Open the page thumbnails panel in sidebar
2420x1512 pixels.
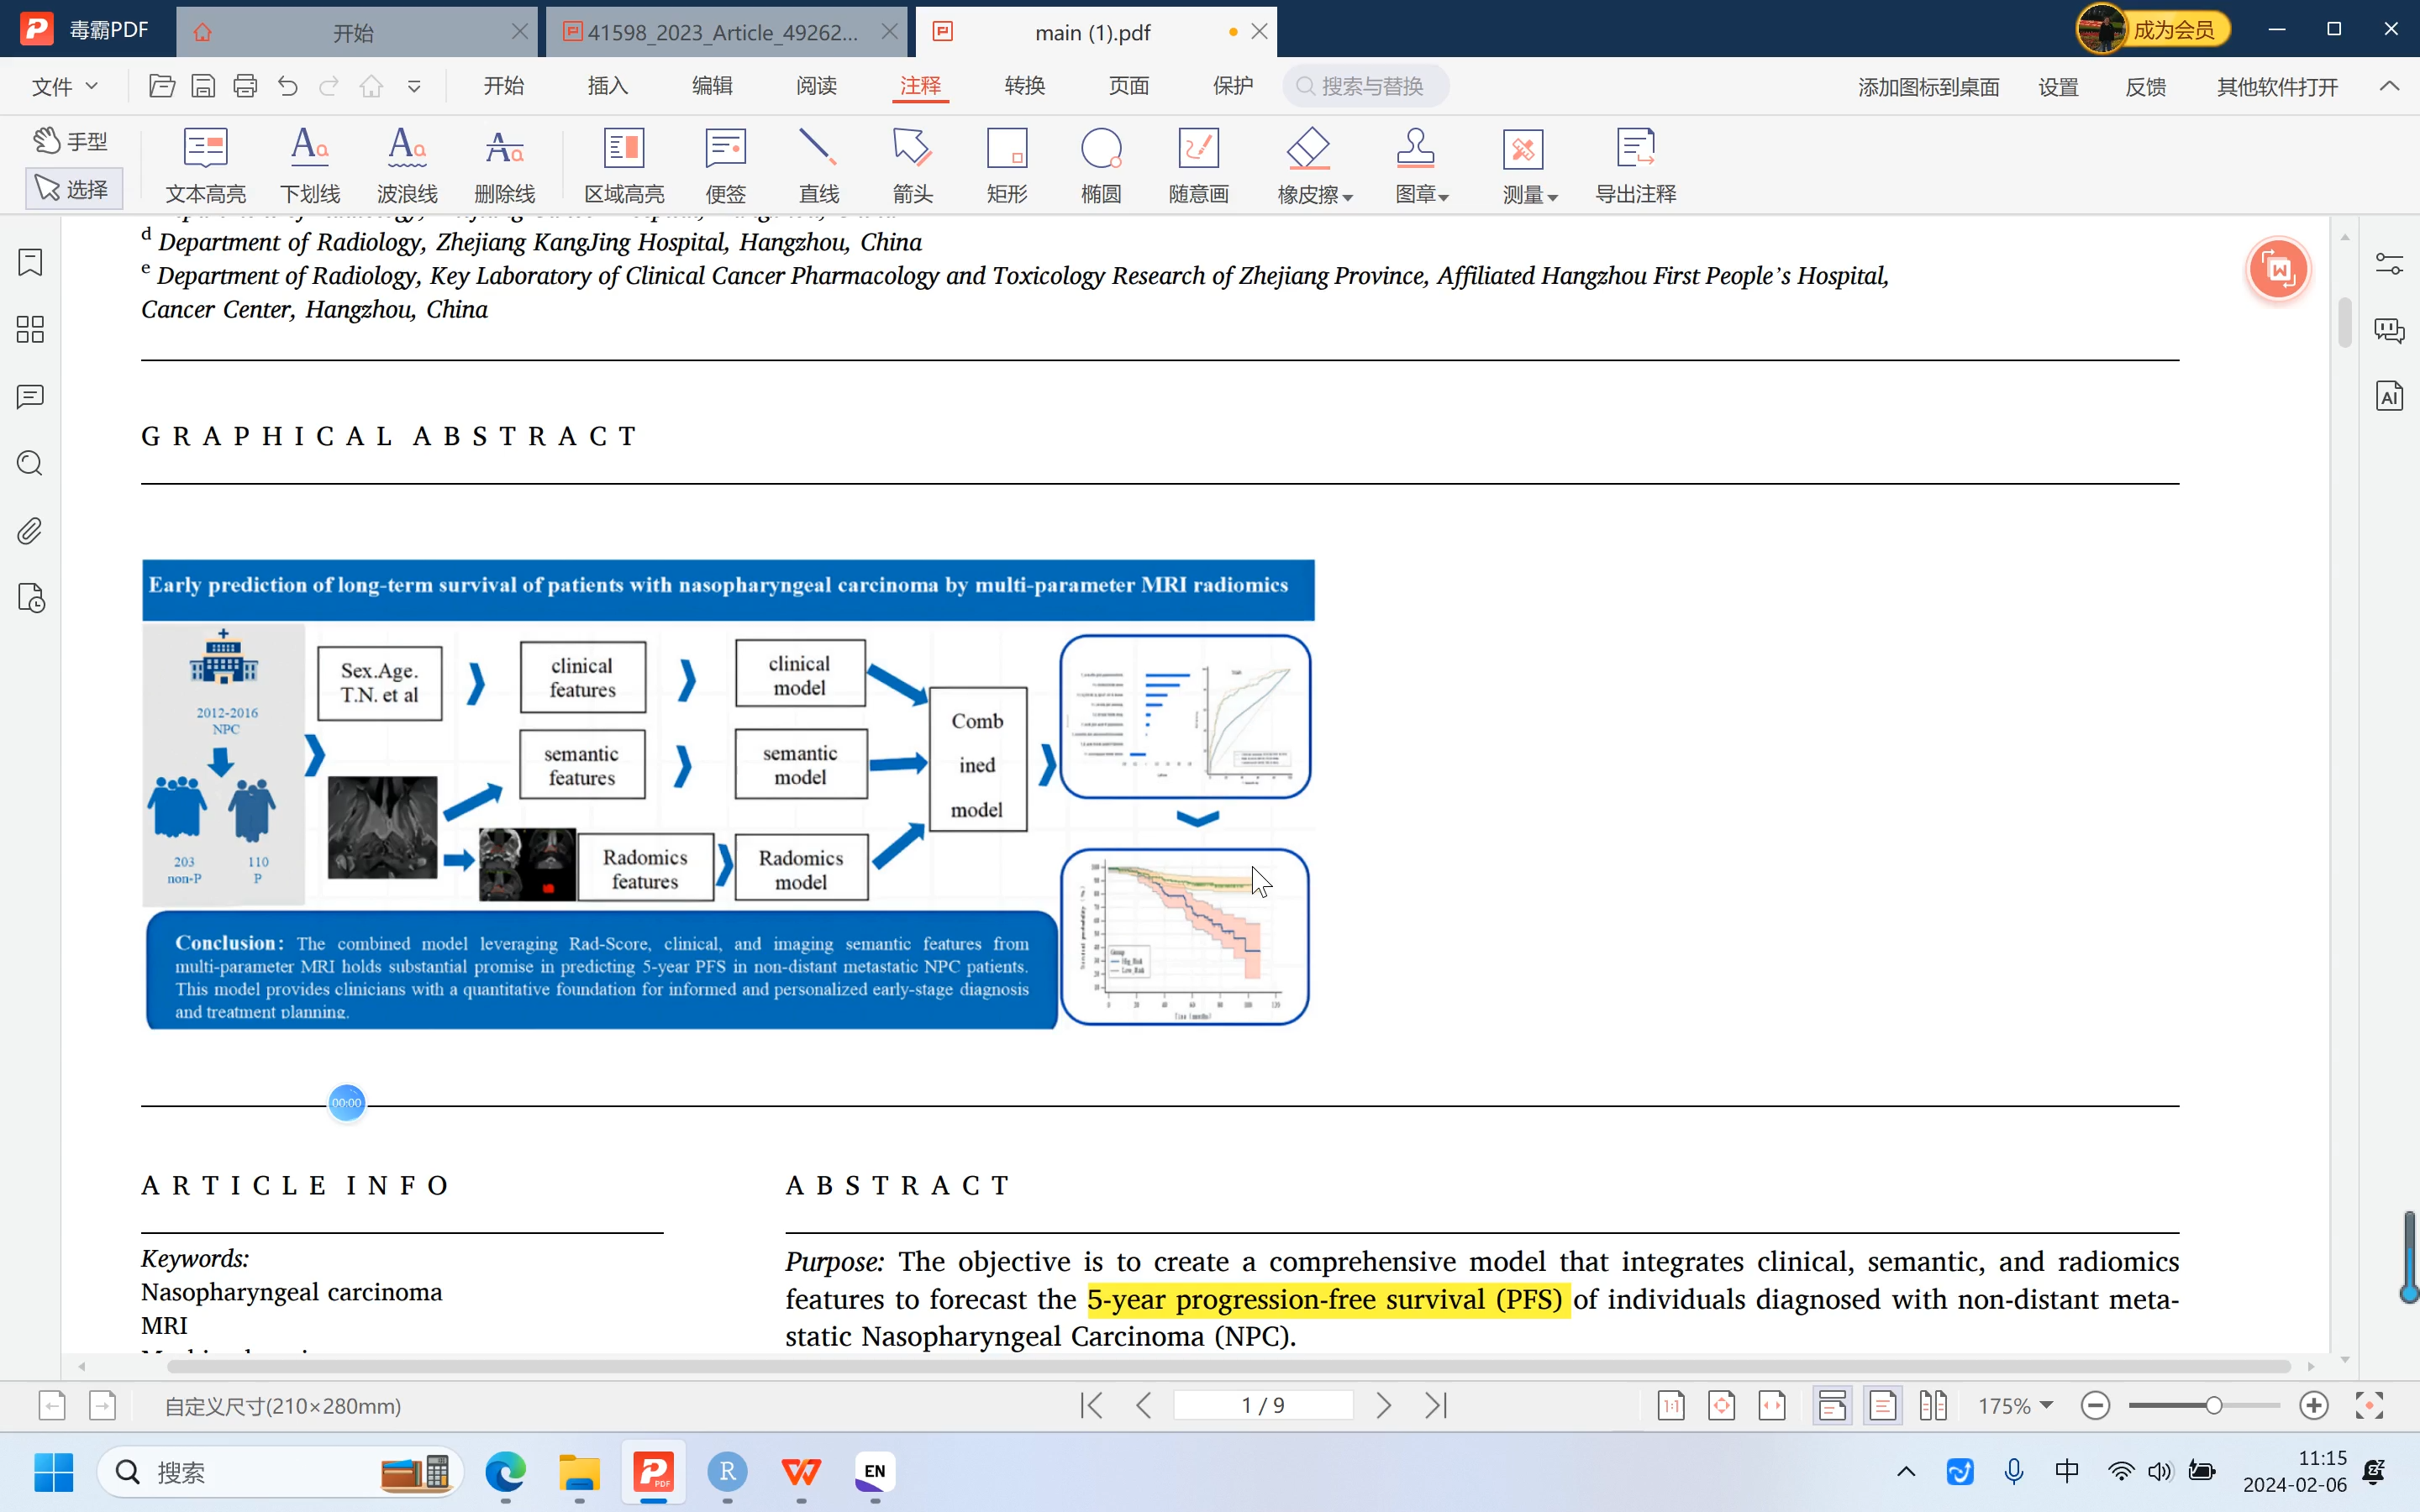[x=30, y=330]
